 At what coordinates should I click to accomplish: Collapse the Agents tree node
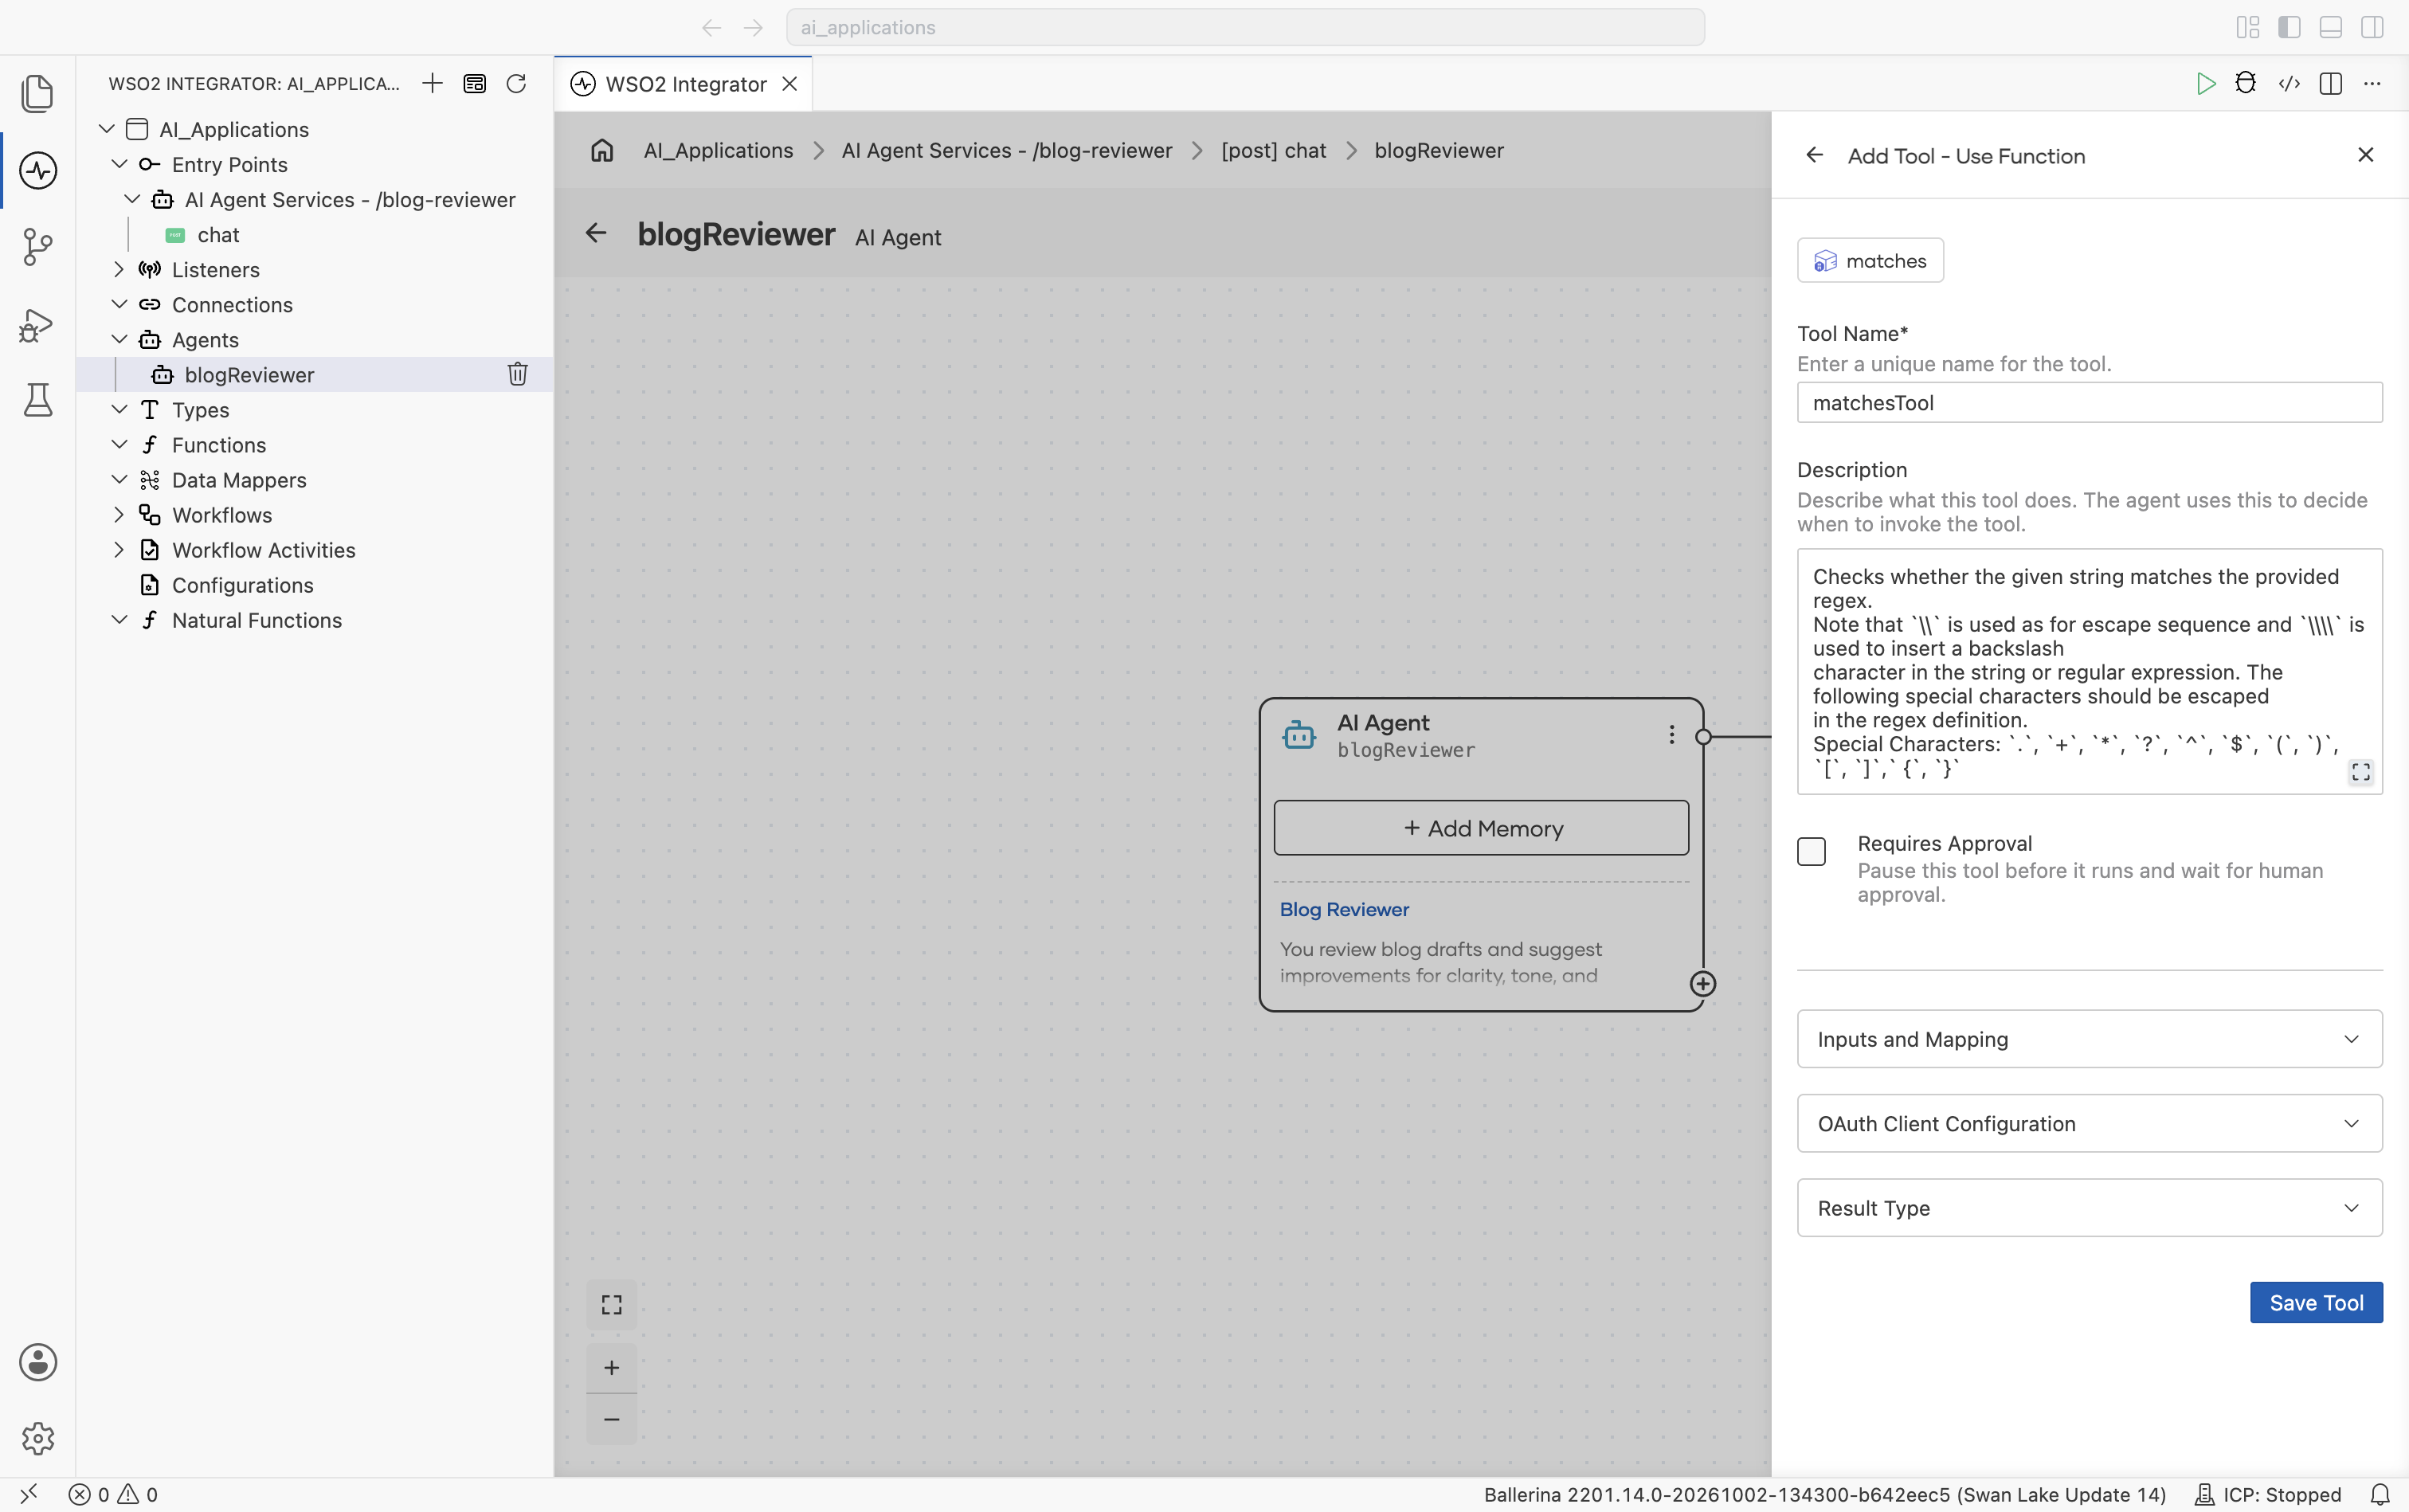coord(119,340)
